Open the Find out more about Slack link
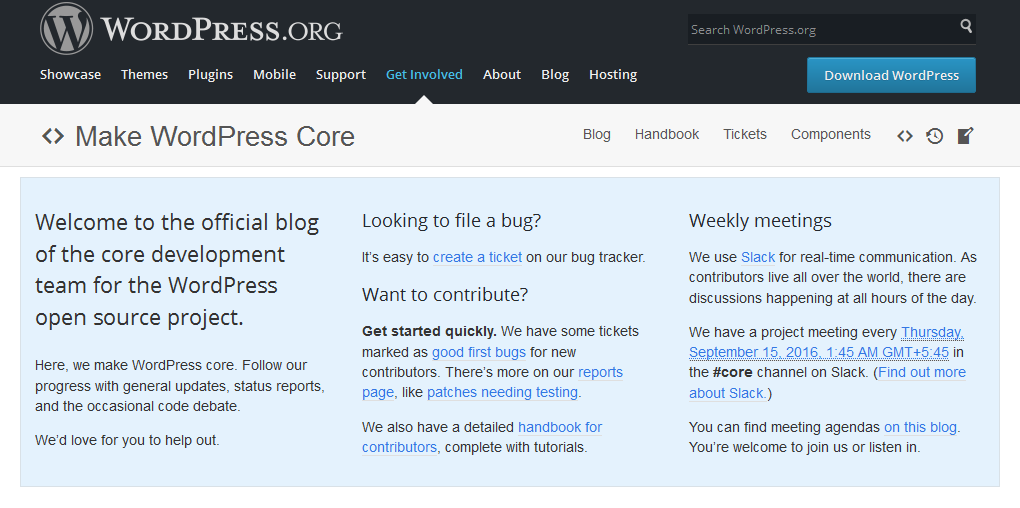 click(827, 382)
